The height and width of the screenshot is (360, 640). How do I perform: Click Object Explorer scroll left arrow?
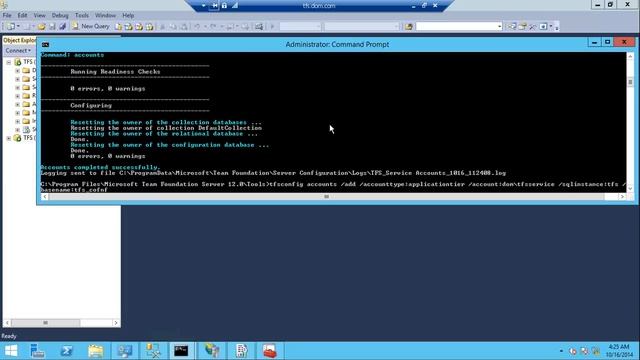pos(7,323)
